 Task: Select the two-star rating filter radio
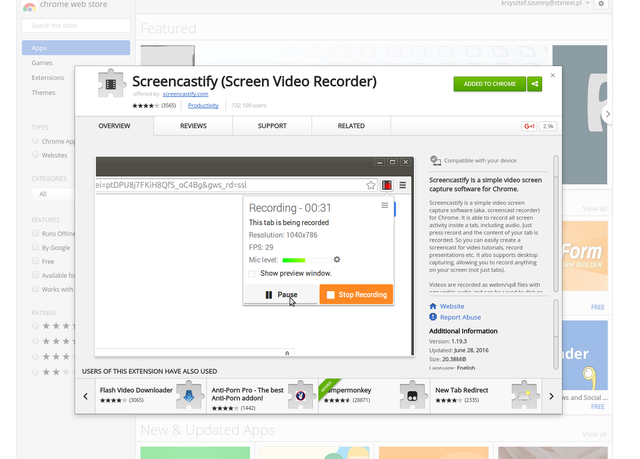[36, 372]
